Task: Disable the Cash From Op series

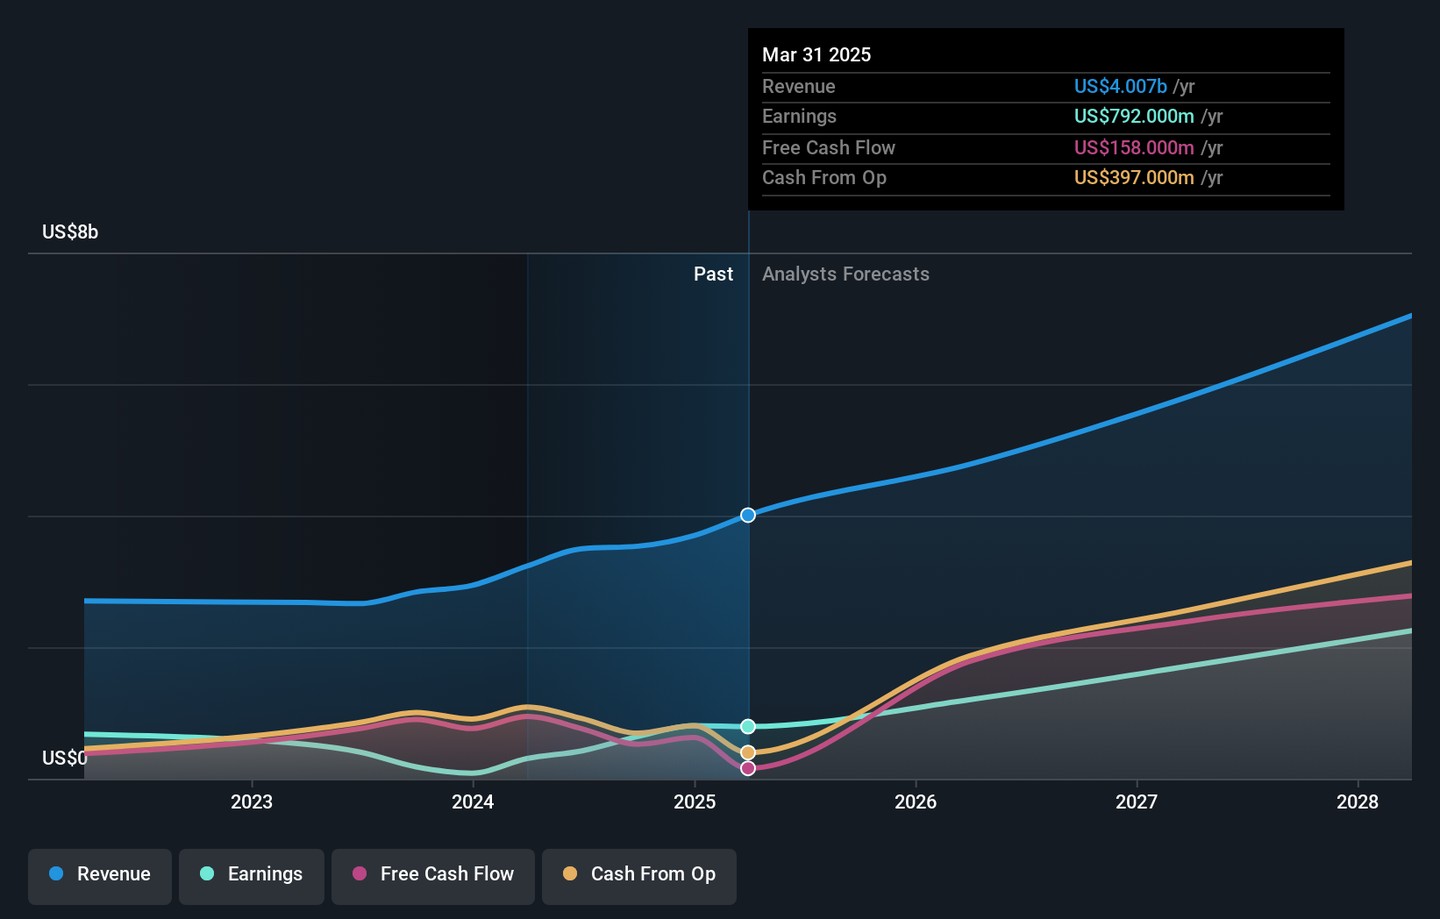Action: (x=639, y=875)
